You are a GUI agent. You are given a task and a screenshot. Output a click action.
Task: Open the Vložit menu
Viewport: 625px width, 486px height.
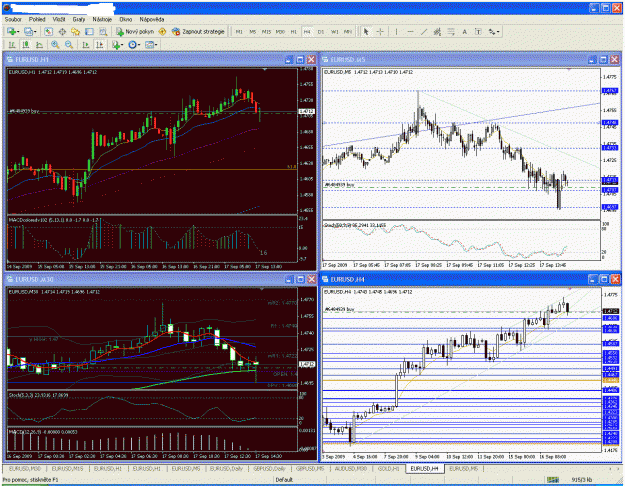tap(59, 19)
